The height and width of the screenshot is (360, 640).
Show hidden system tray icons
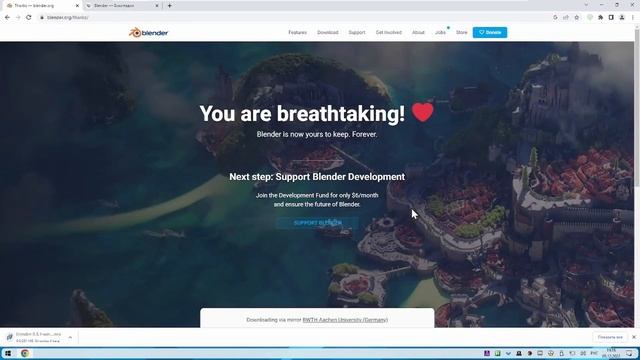508,353
